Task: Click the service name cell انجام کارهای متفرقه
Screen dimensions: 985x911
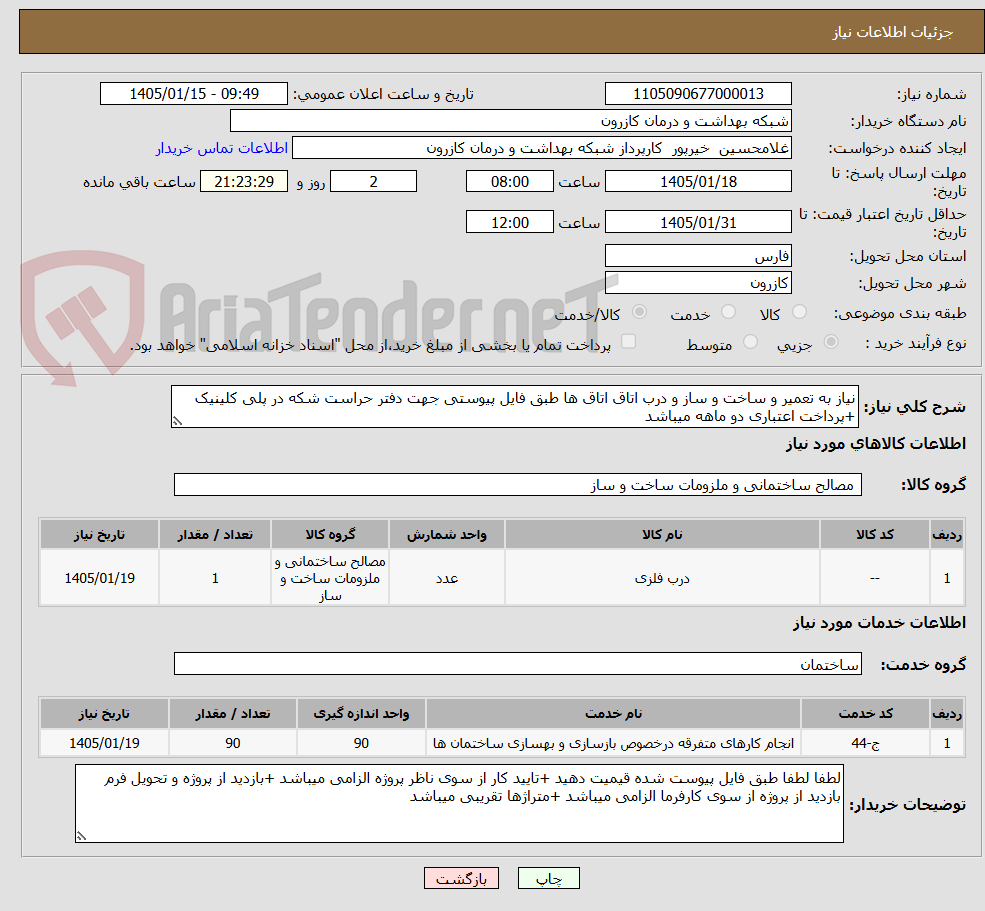Action: (x=613, y=743)
